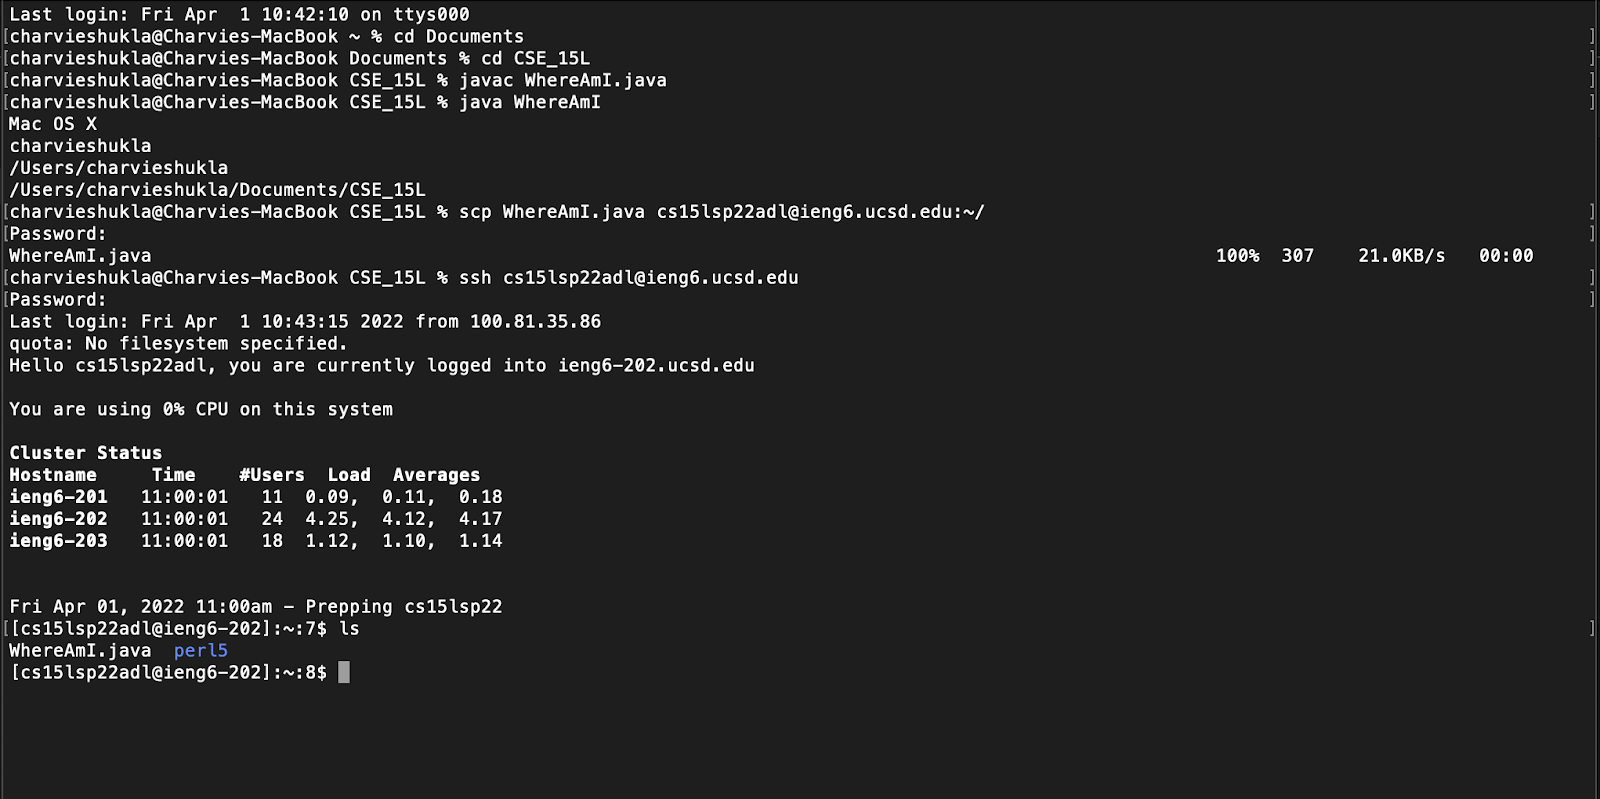Select the ieng6-203 hostname in cluster table
Screen dimensions: 1600x799
click(x=58, y=541)
